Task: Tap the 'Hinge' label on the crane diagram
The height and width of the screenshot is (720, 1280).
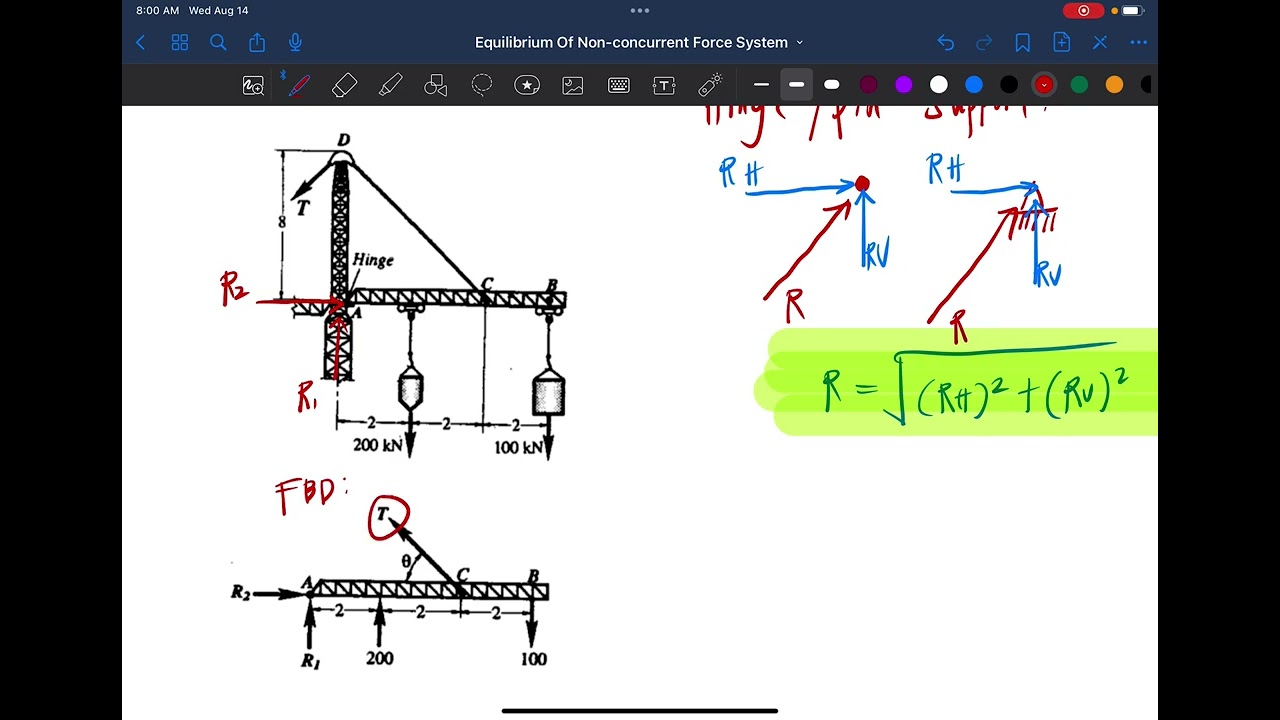Action: pos(373,260)
